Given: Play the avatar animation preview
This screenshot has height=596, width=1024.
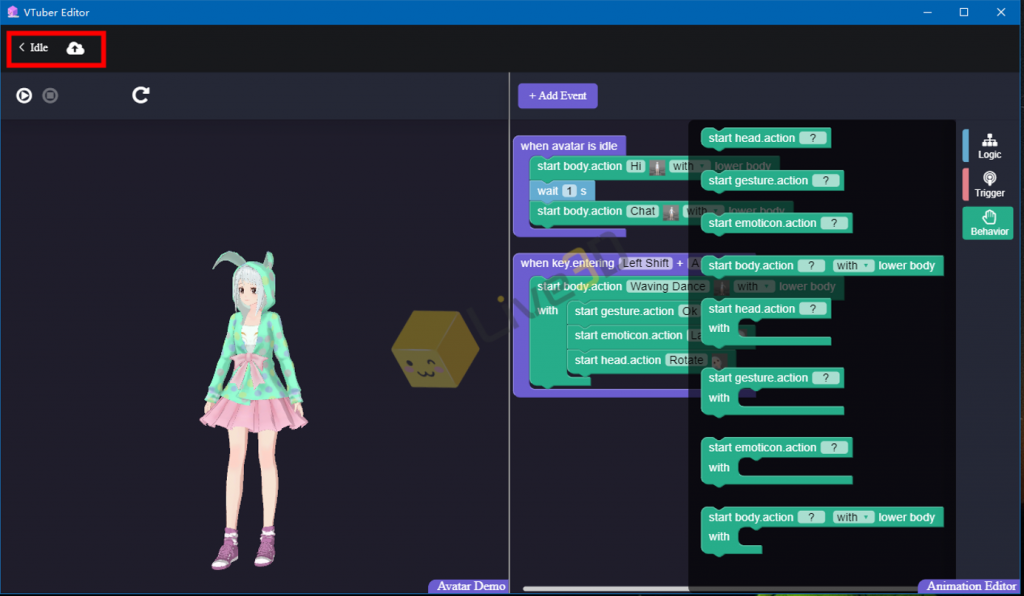Looking at the screenshot, I should 24,96.
